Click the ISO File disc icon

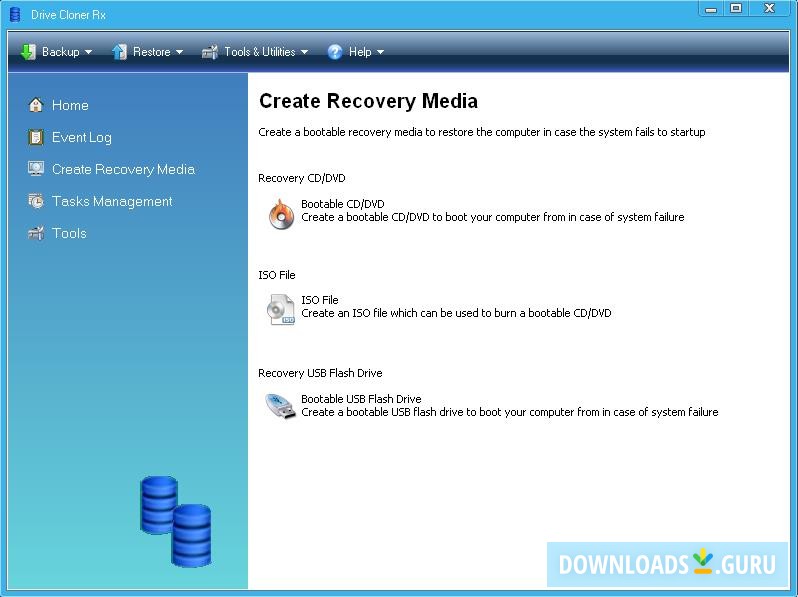[x=280, y=309]
